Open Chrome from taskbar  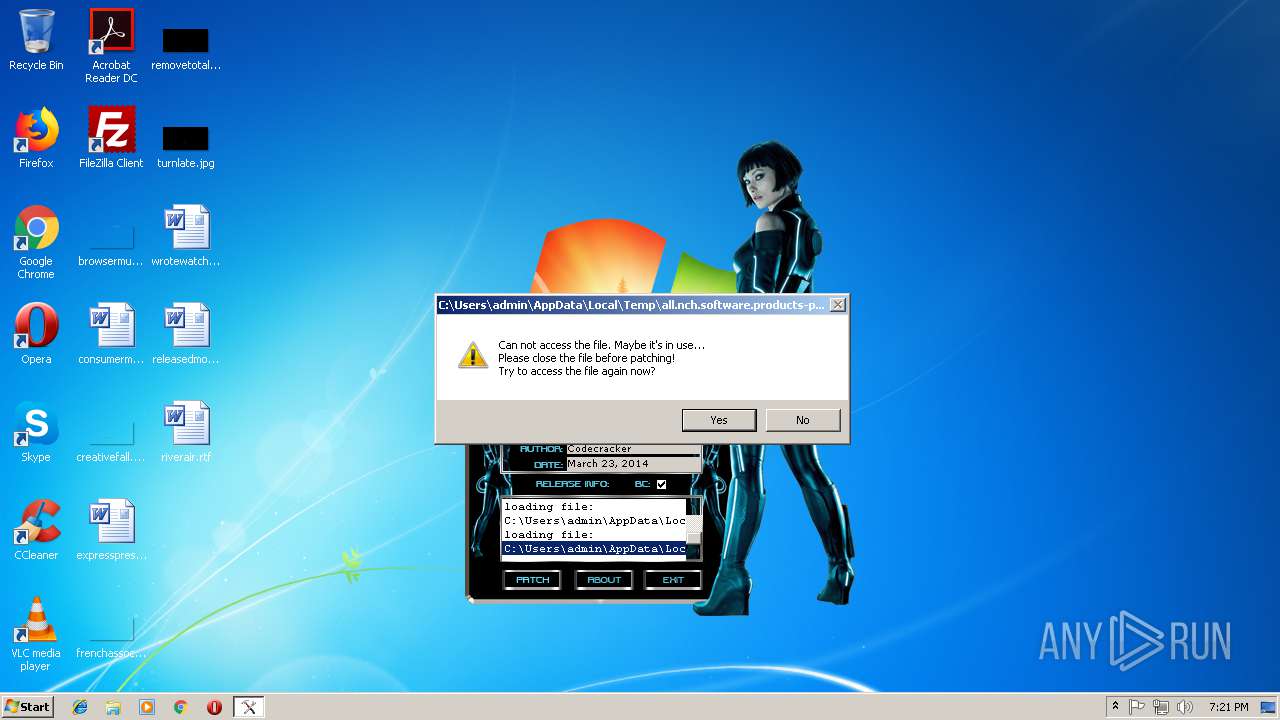coord(181,707)
